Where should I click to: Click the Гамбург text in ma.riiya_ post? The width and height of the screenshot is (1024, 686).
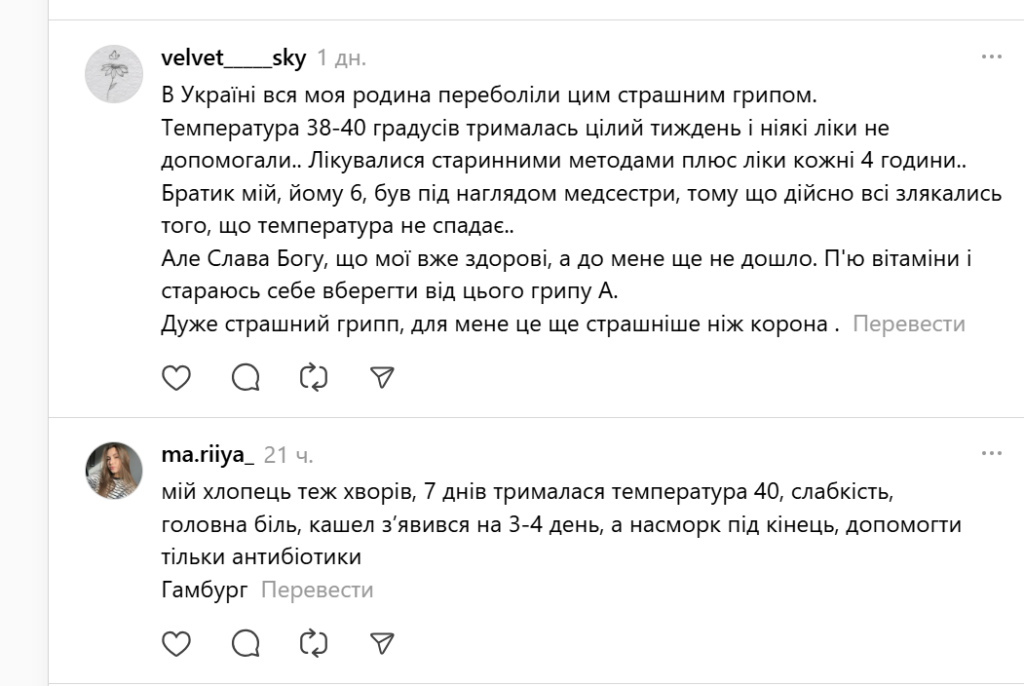point(204,590)
